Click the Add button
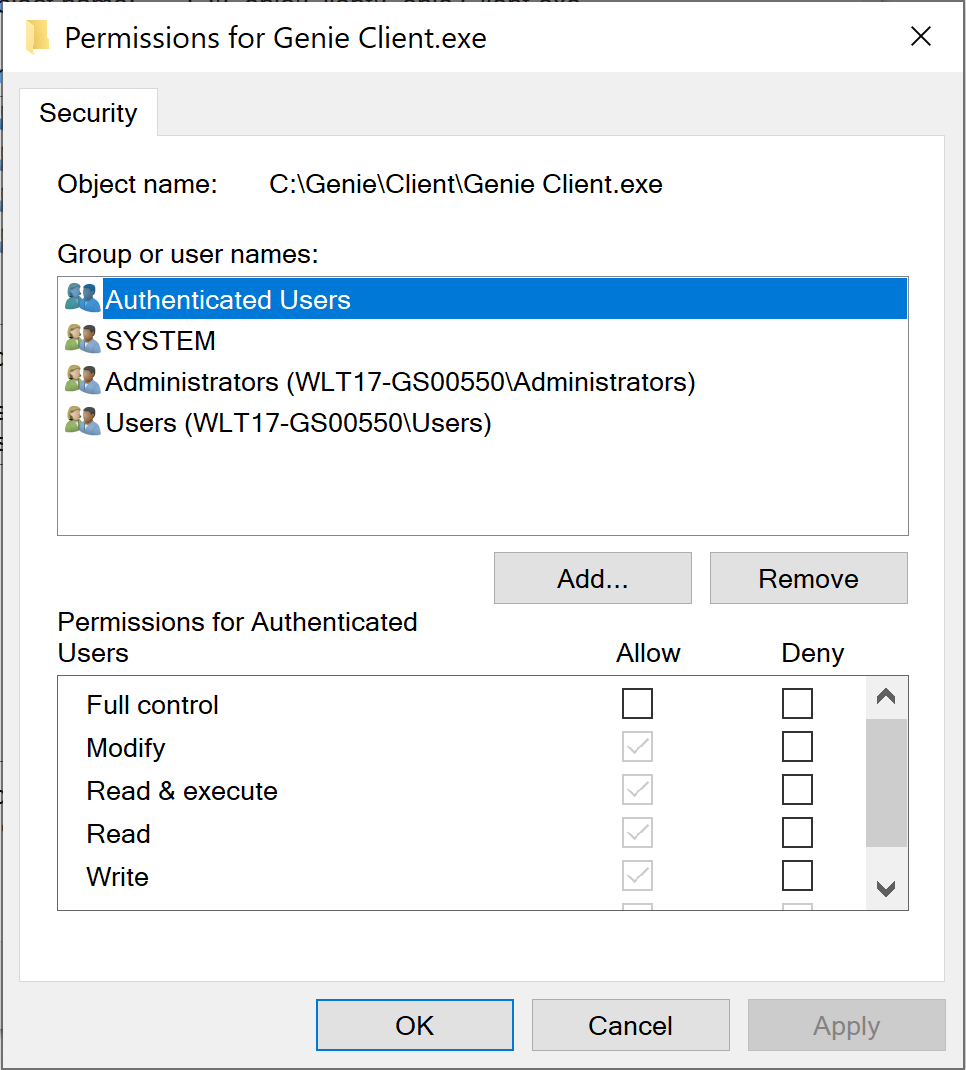This screenshot has height=1070, width=966. [592, 578]
